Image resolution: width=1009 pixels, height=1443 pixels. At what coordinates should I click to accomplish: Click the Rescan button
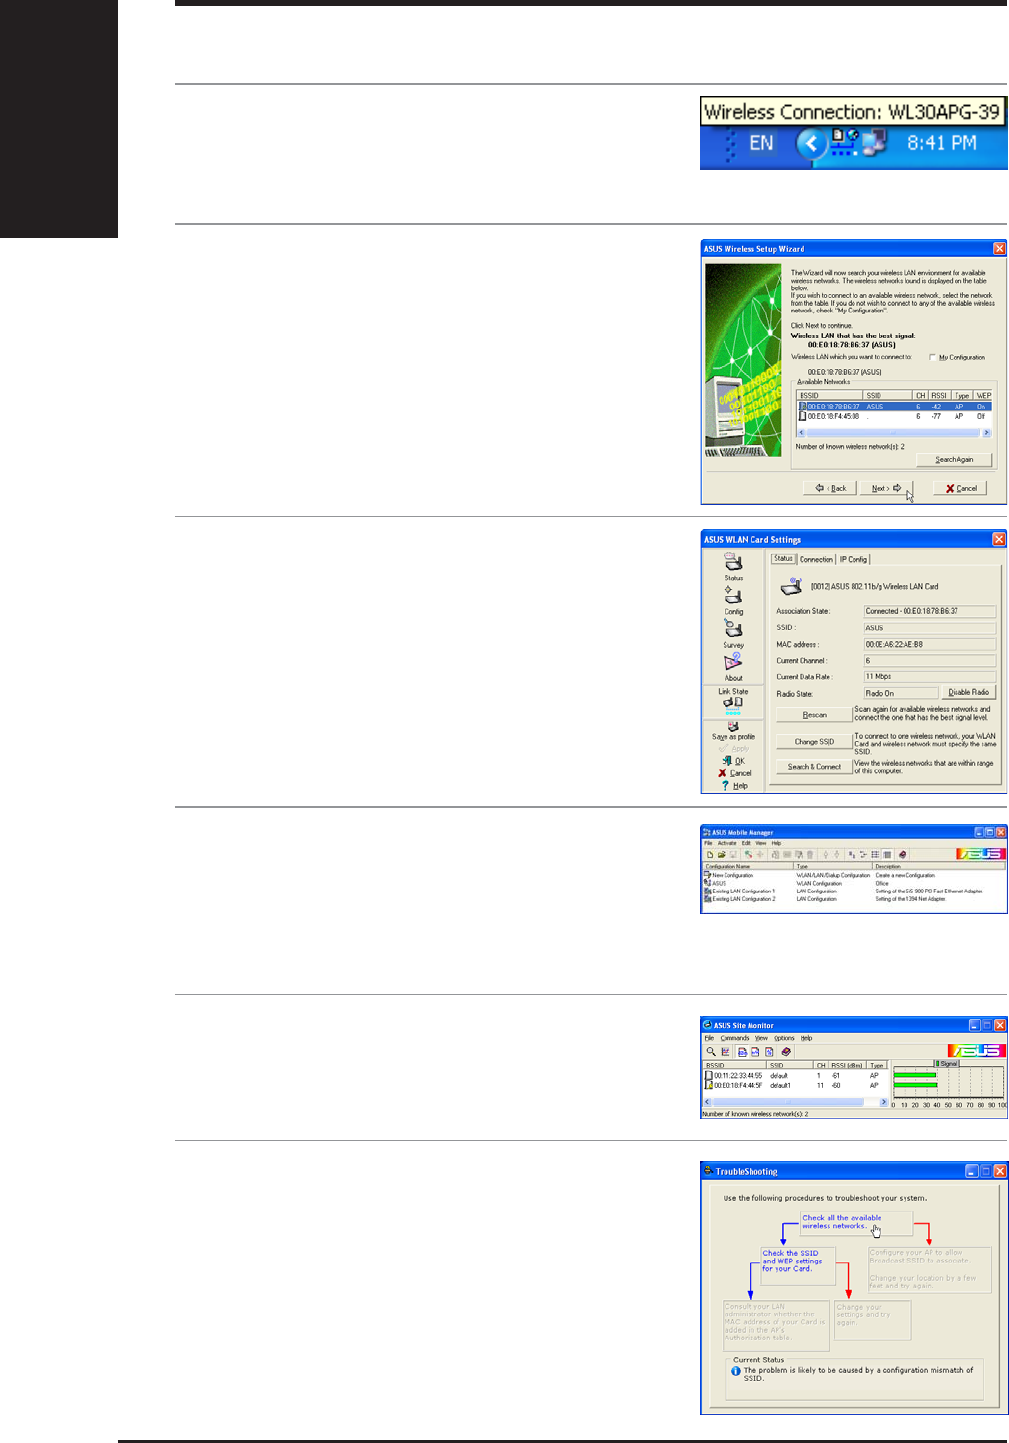[814, 715]
